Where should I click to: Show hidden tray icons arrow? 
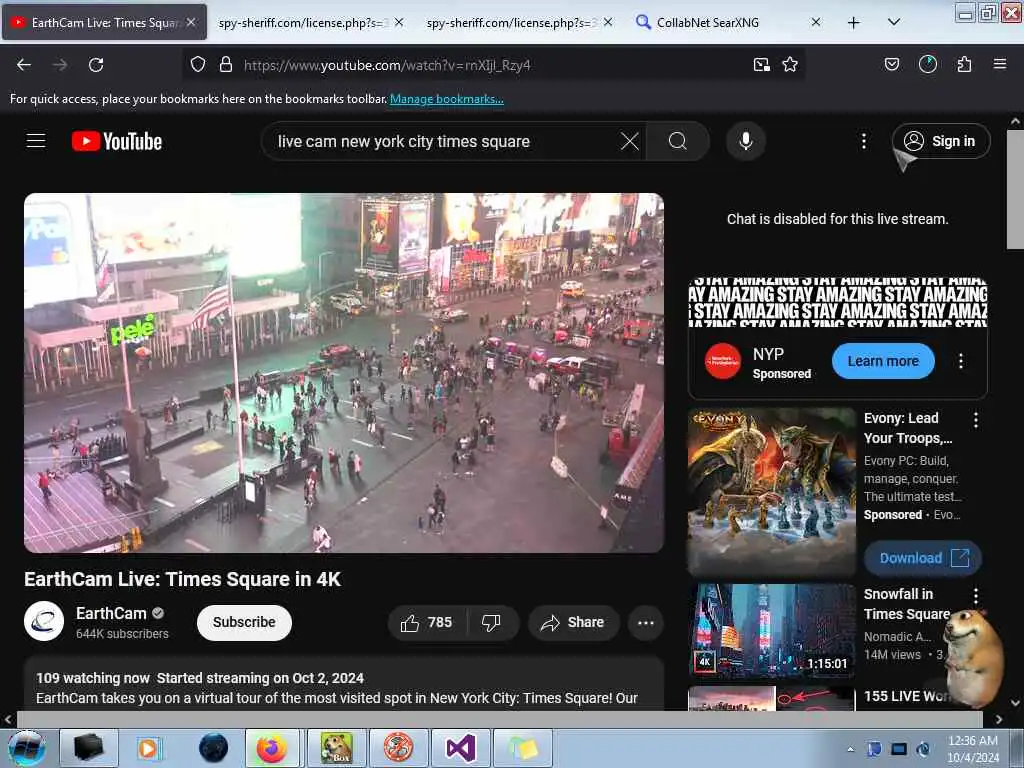pyautogui.click(x=850, y=749)
